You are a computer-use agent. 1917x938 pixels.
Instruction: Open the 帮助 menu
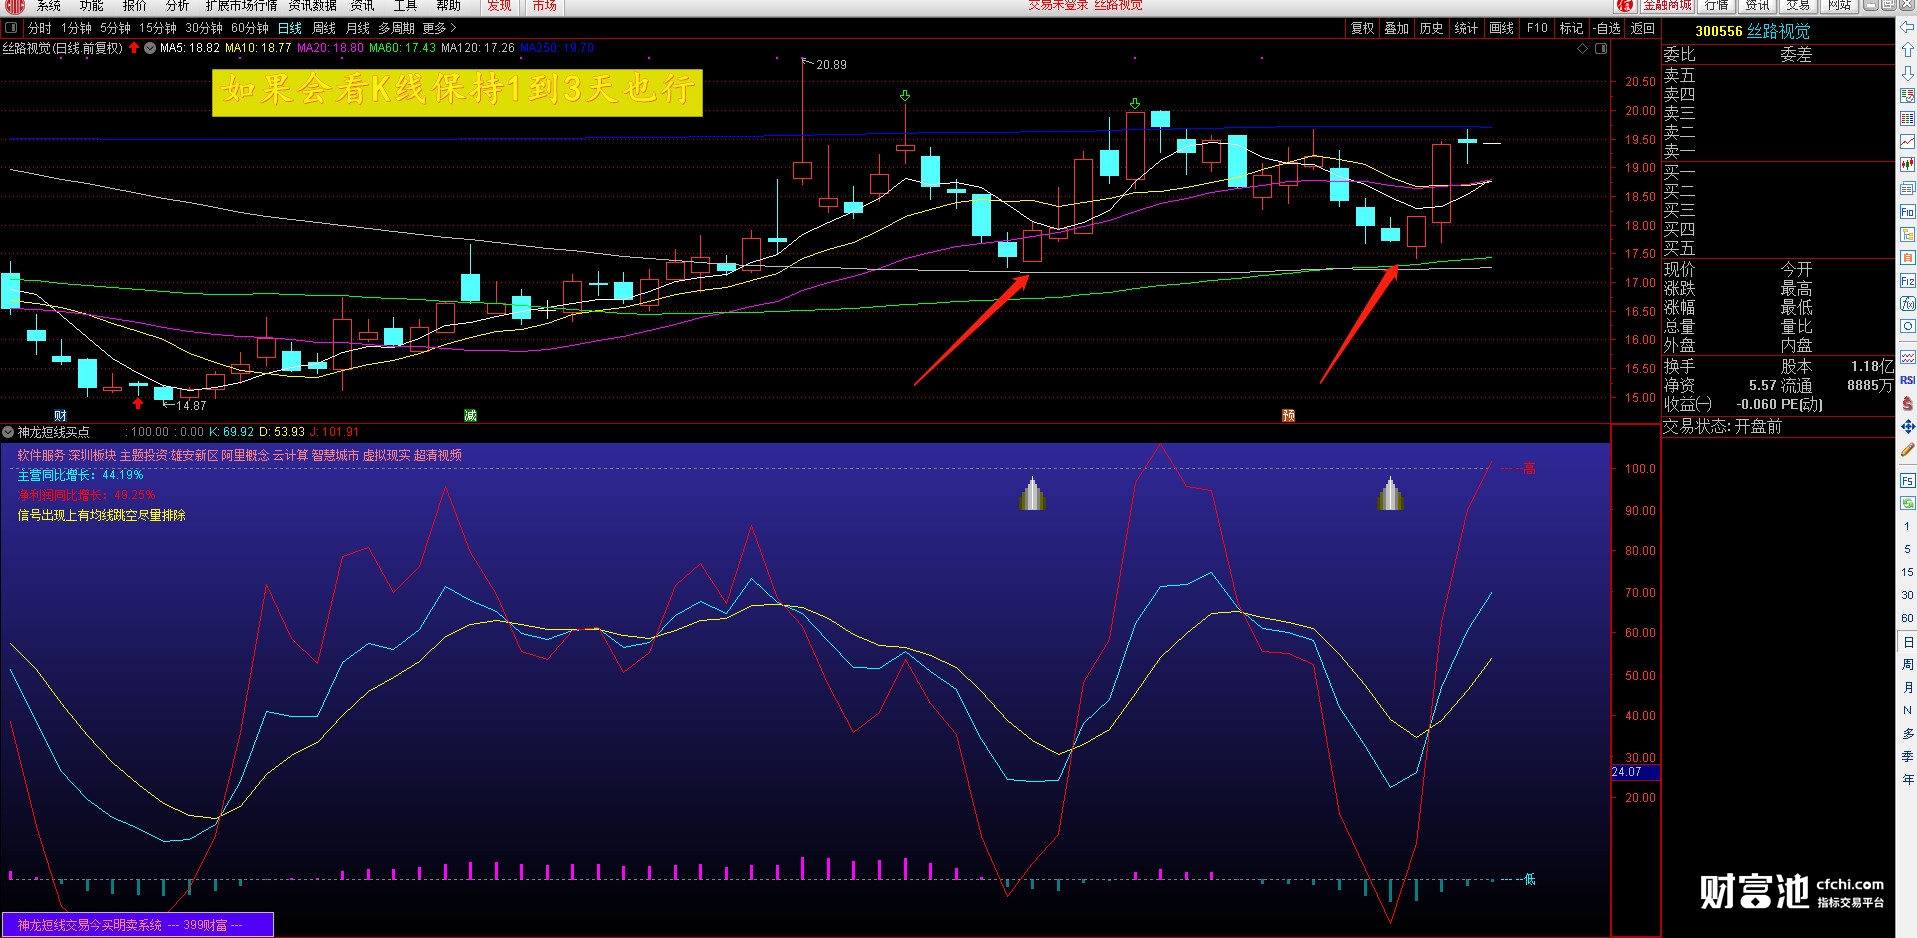(x=449, y=6)
